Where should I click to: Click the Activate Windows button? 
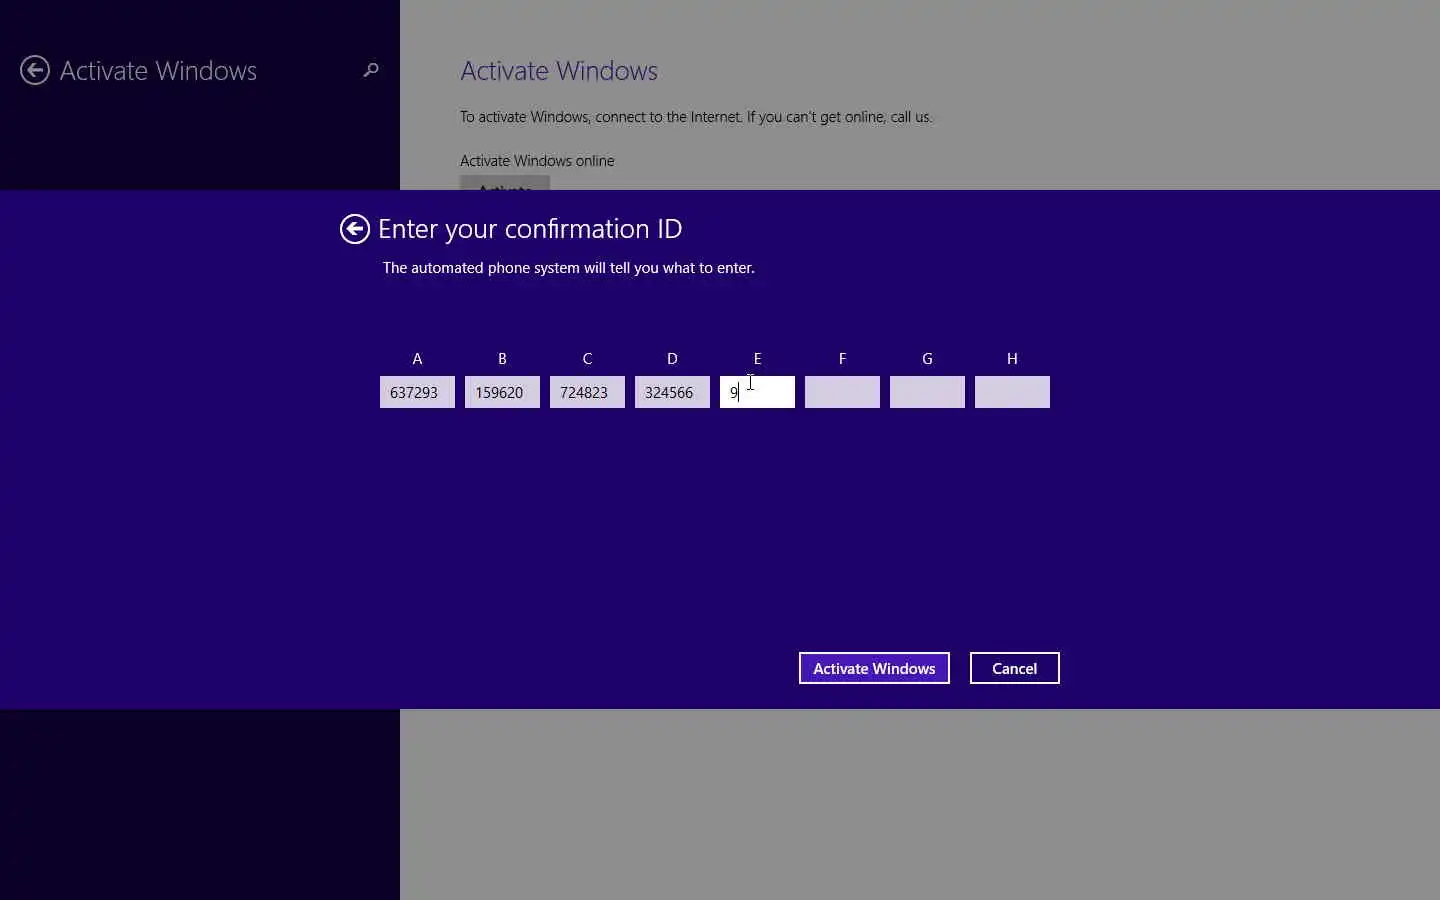pos(874,668)
